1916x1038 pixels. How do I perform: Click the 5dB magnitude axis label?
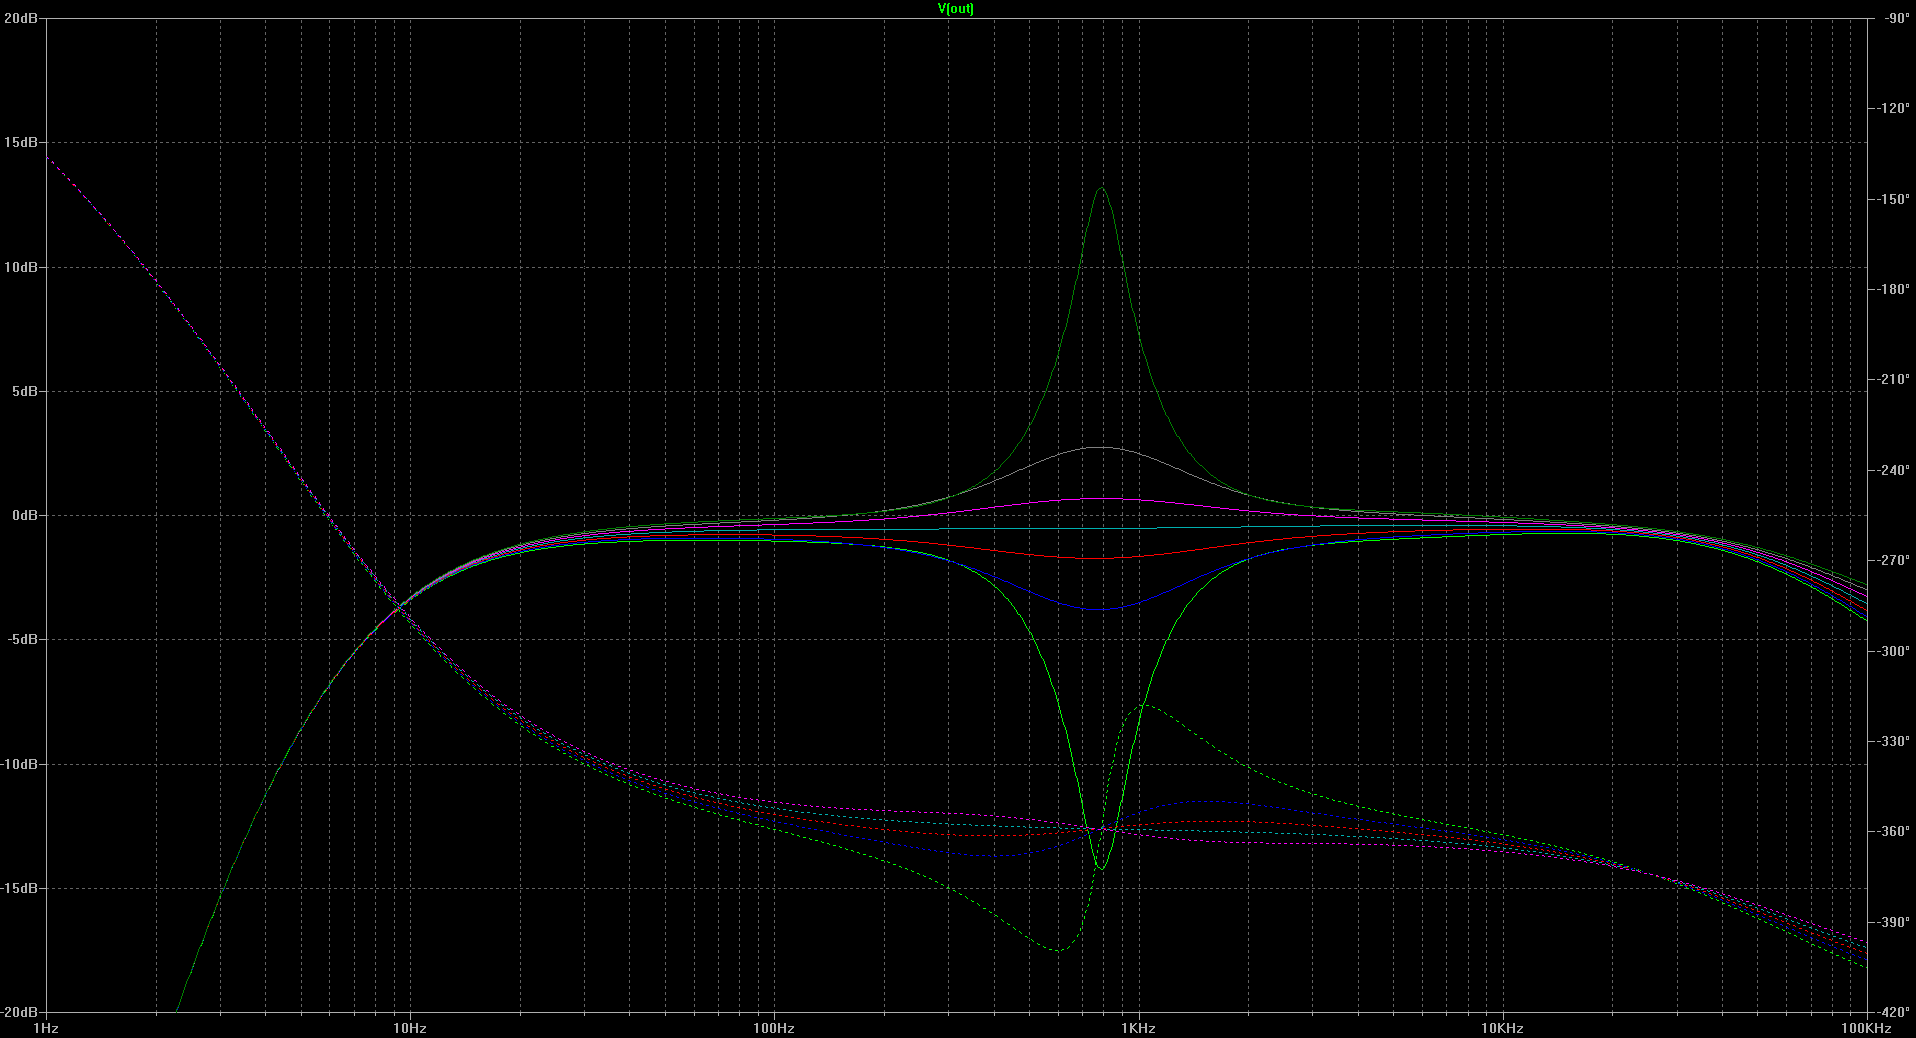coord(25,391)
